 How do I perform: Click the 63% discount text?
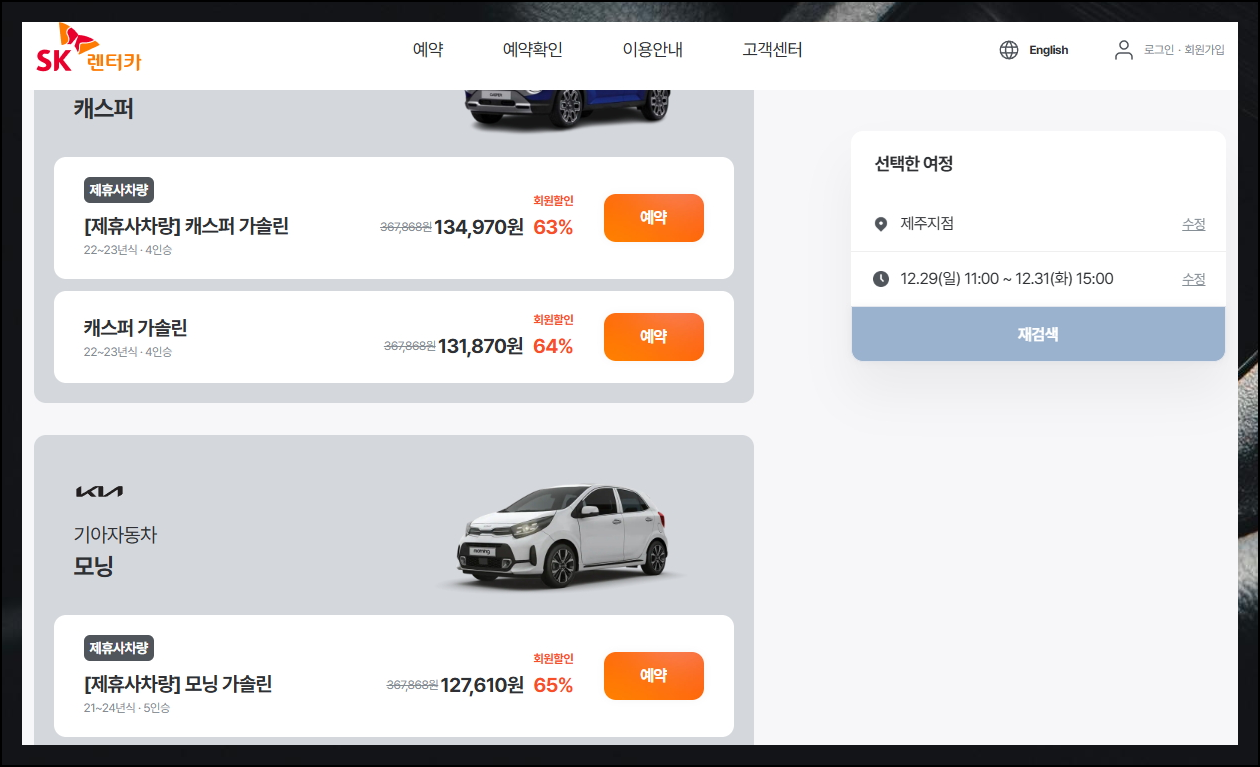[x=553, y=227]
